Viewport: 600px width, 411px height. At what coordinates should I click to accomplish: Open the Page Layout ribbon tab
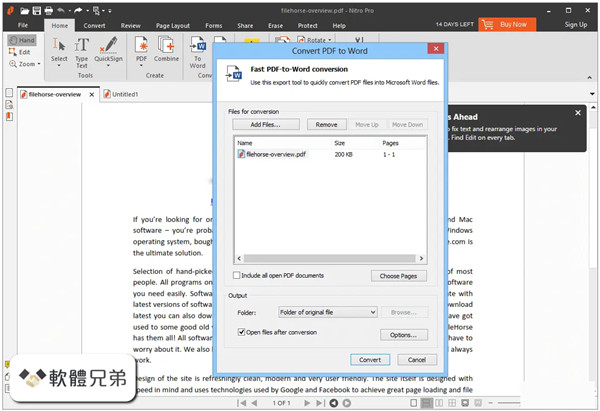point(173,26)
